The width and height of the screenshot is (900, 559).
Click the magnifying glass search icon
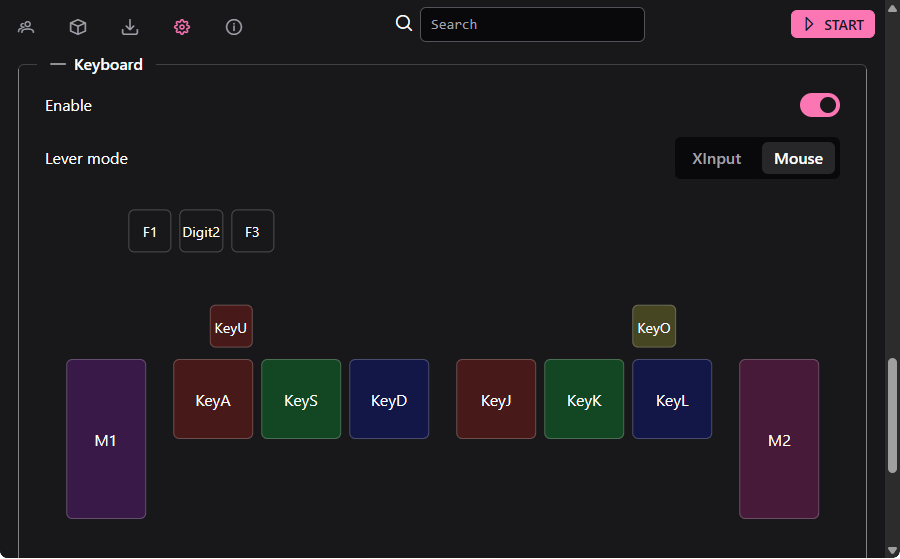pos(404,24)
